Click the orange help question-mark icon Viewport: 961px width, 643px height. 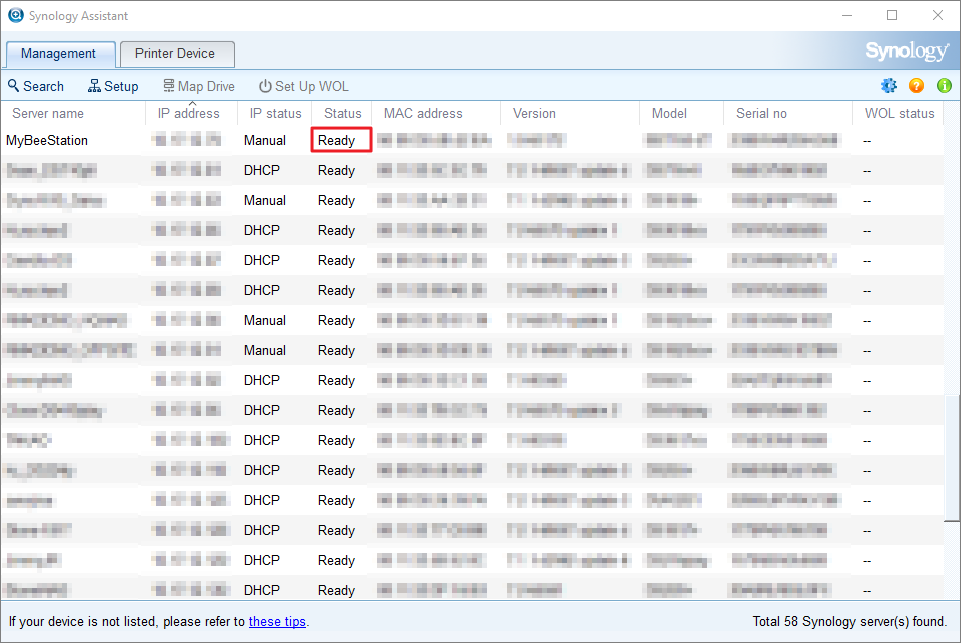pyautogui.click(x=916, y=86)
